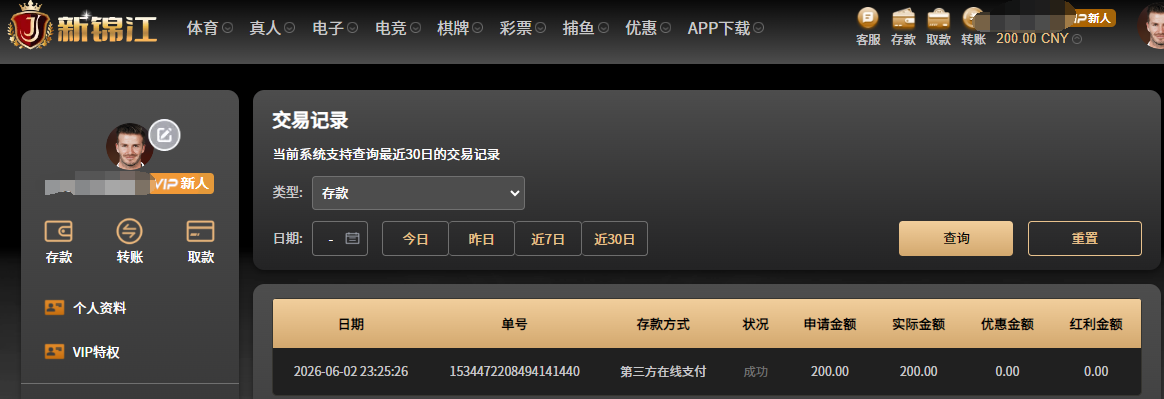Click the 新锦江 logo
The width and height of the screenshot is (1164, 399).
[x=83, y=27]
